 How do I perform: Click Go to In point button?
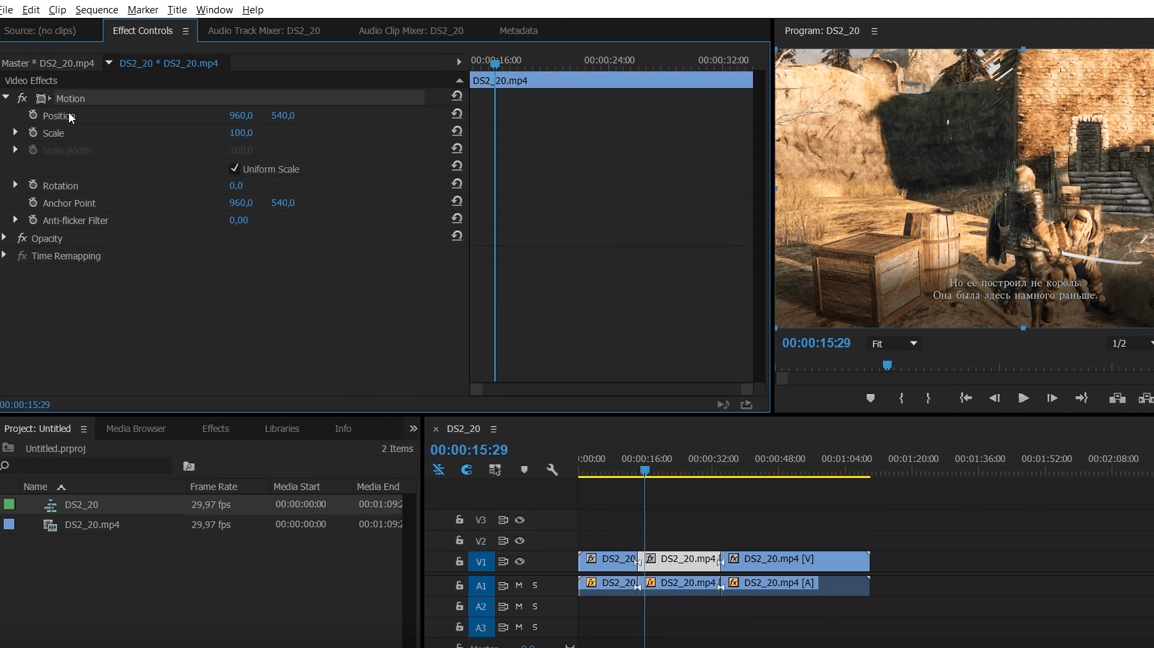(x=965, y=398)
